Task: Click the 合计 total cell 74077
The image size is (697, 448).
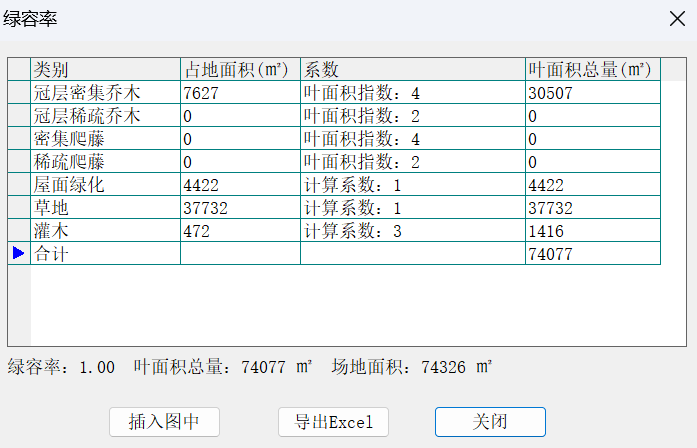Action: coord(592,254)
